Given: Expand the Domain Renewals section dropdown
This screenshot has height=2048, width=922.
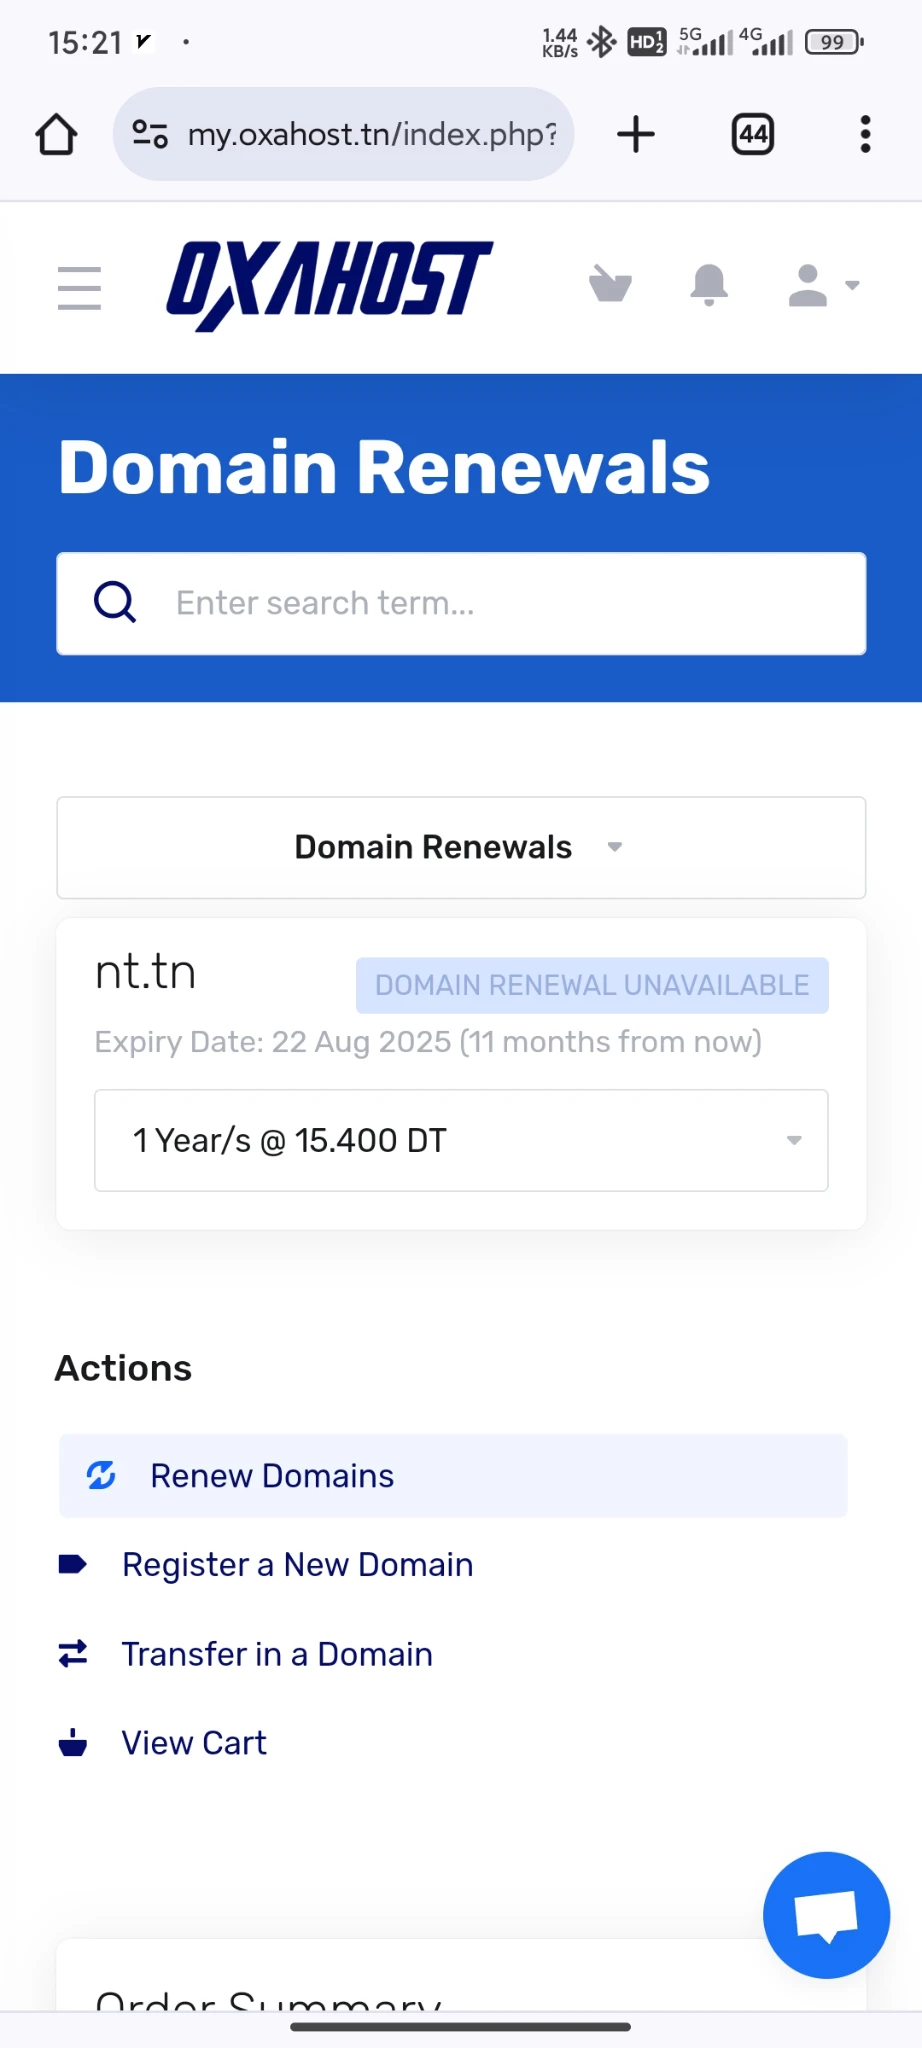Looking at the screenshot, I should [x=461, y=847].
